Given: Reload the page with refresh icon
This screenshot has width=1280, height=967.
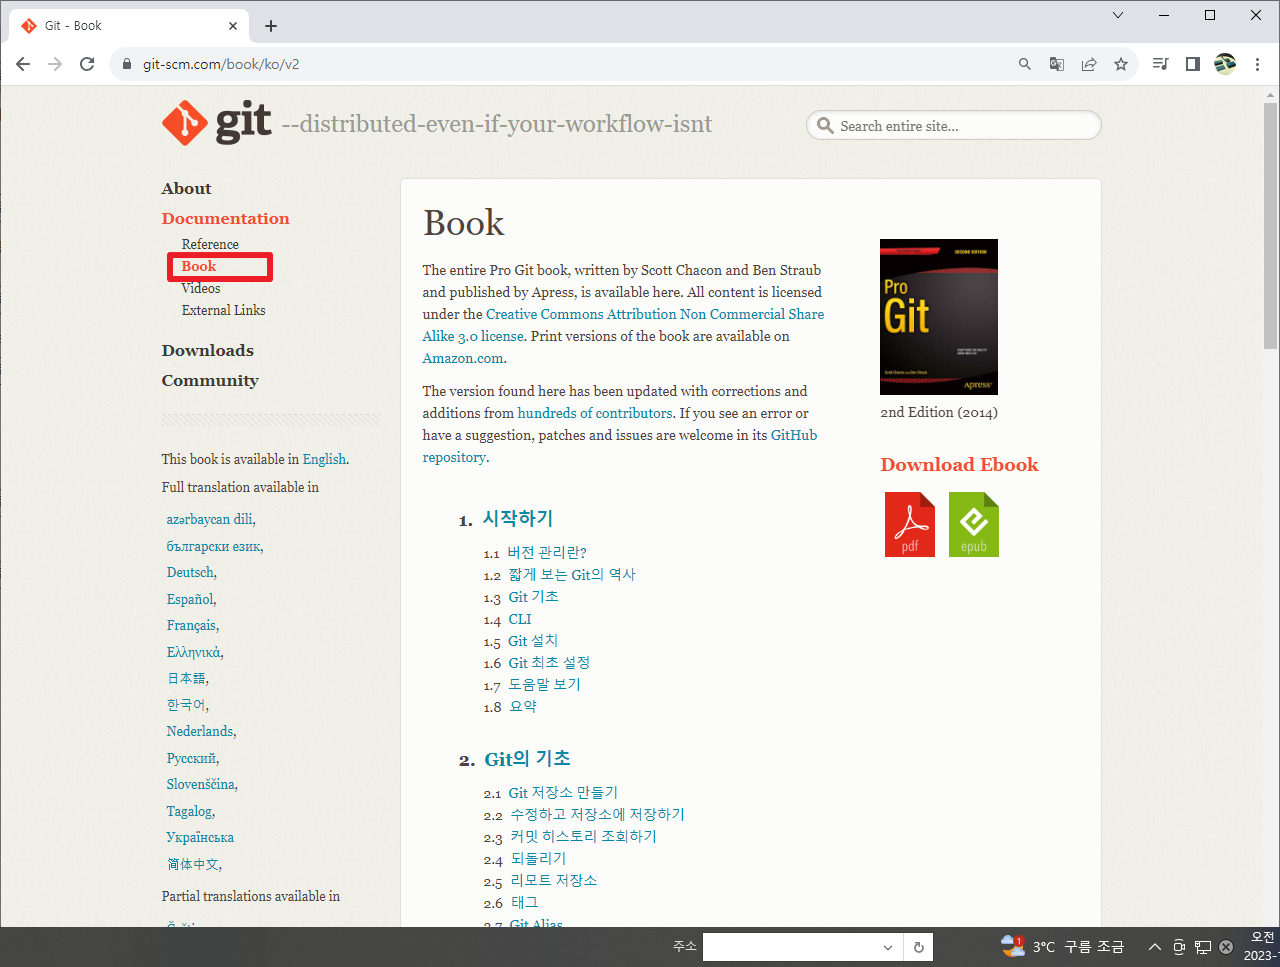Looking at the screenshot, I should click(87, 64).
